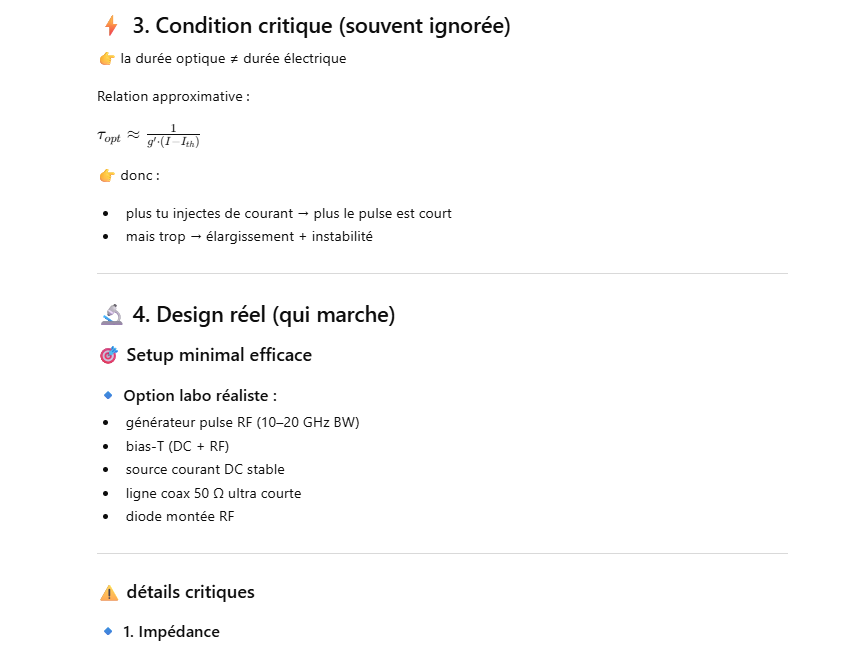The height and width of the screenshot is (645, 852).
Task: Click the pointing hand before "la durée optique"
Action: [x=107, y=59]
